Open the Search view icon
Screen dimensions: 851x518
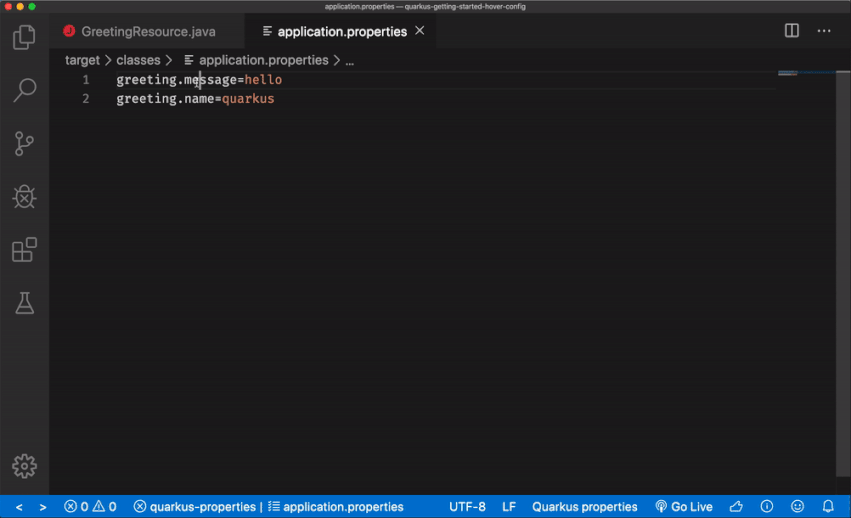tap(24, 91)
